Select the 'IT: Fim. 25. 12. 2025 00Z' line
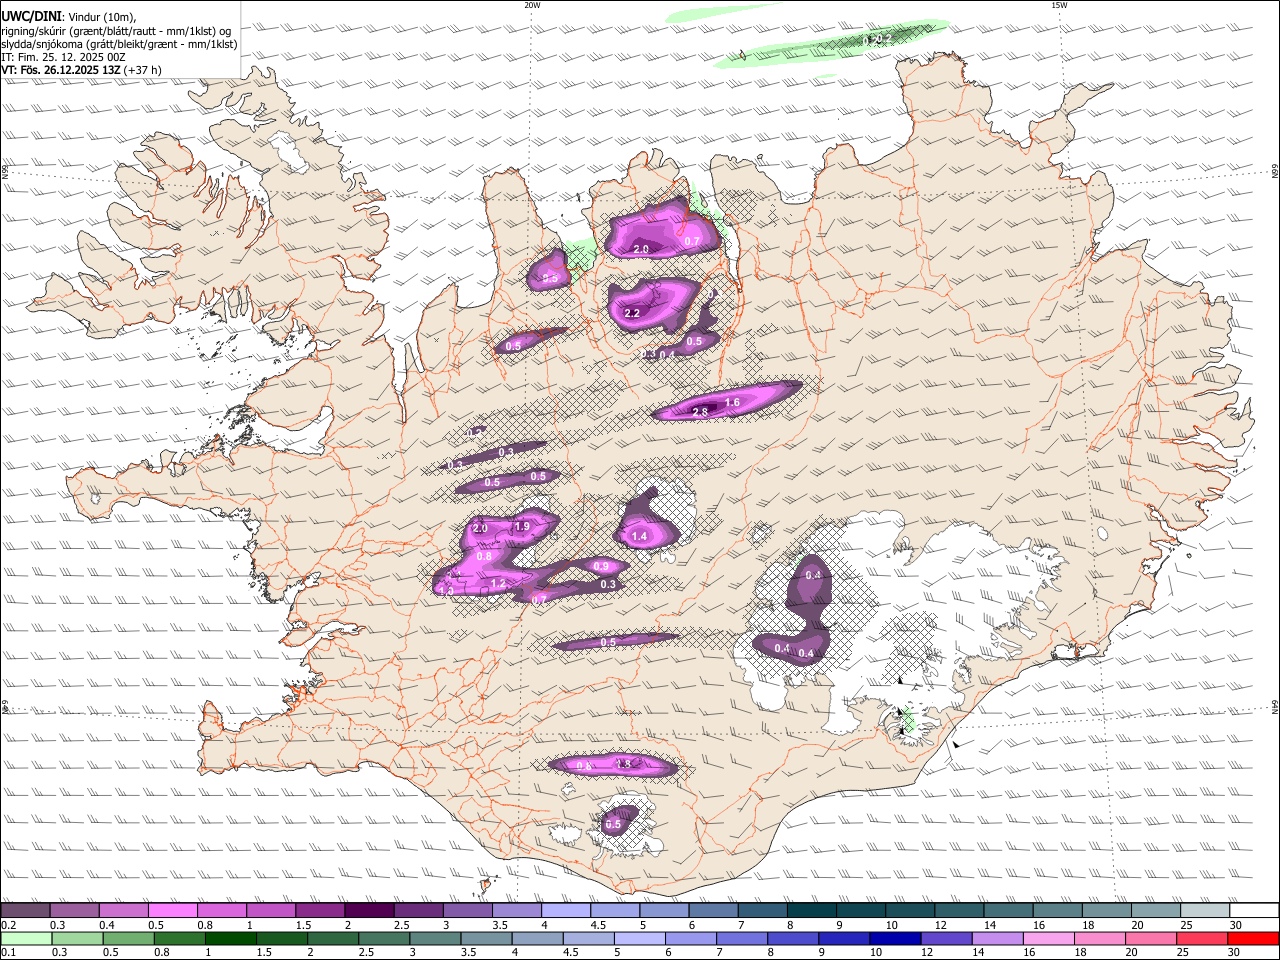Viewport: 1280px width, 960px height. 63,57
